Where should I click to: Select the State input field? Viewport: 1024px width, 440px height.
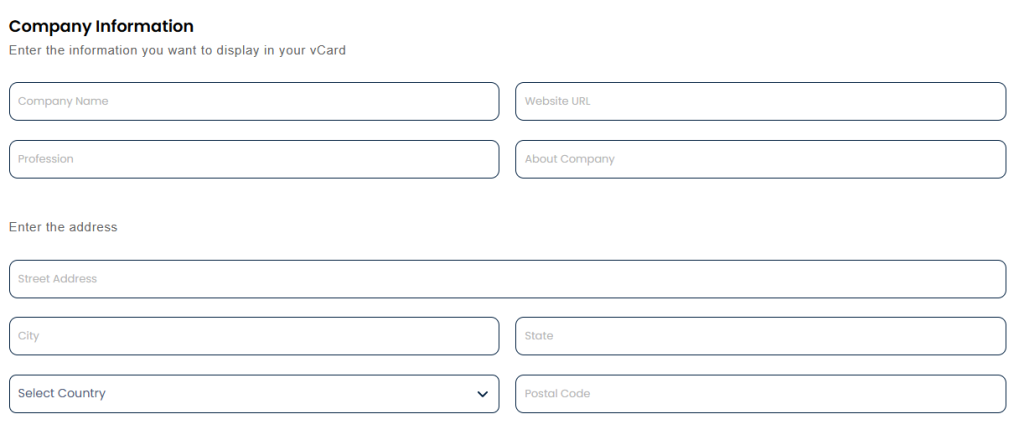(x=760, y=336)
